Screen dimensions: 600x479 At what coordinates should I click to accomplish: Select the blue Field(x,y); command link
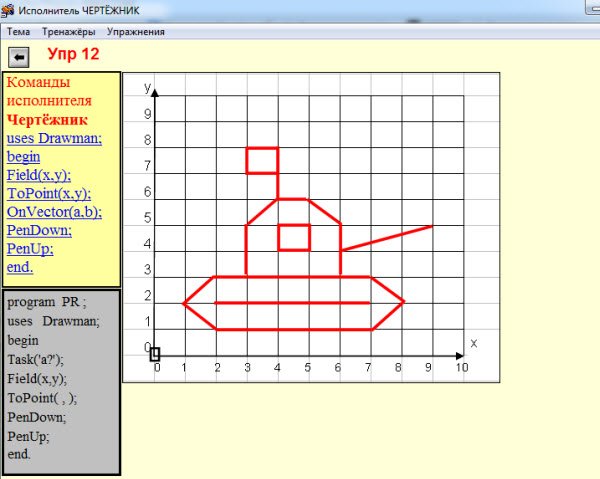click(x=39, y=175)
